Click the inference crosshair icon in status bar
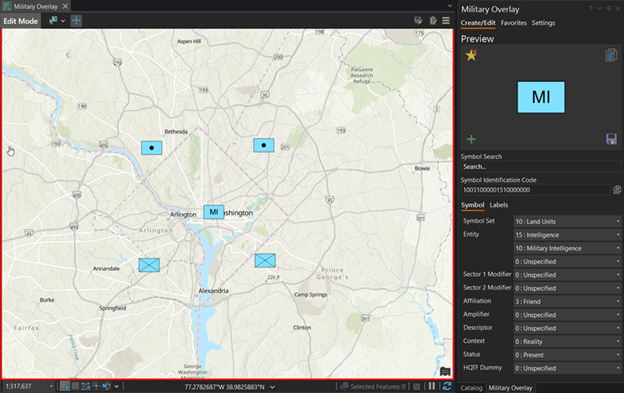624x393 pixels. pyautogui.click(x=96, y=386)
